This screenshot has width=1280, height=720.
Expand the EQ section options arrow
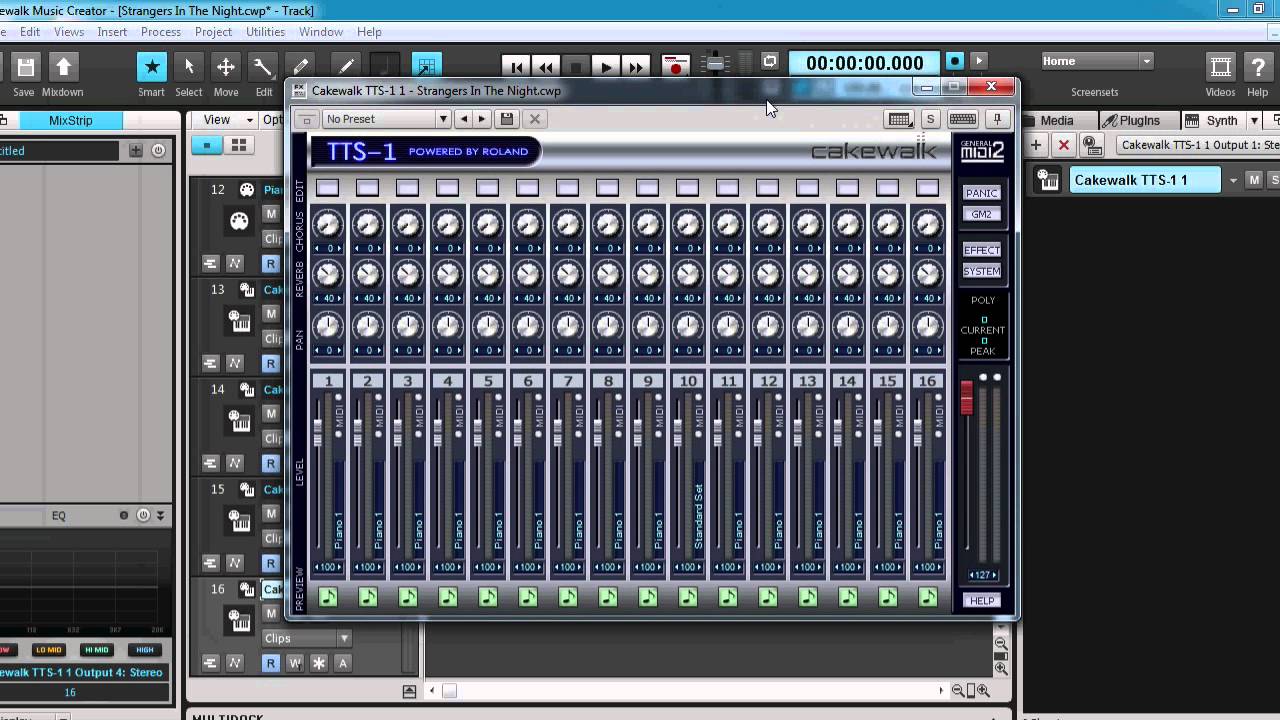160,516
